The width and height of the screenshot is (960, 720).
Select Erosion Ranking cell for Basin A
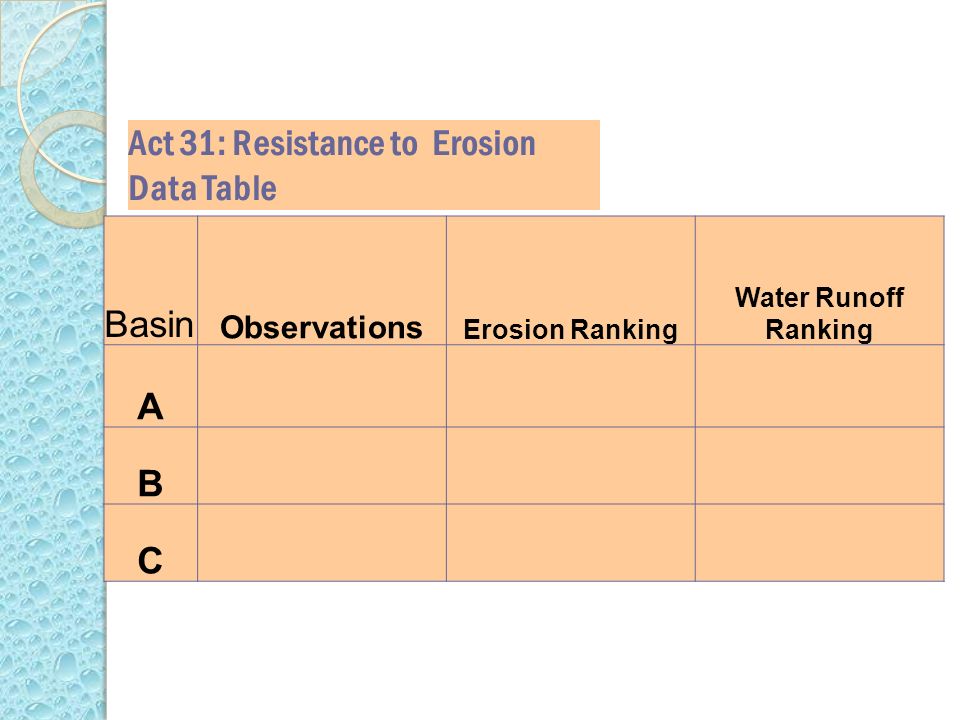[571, 386]
